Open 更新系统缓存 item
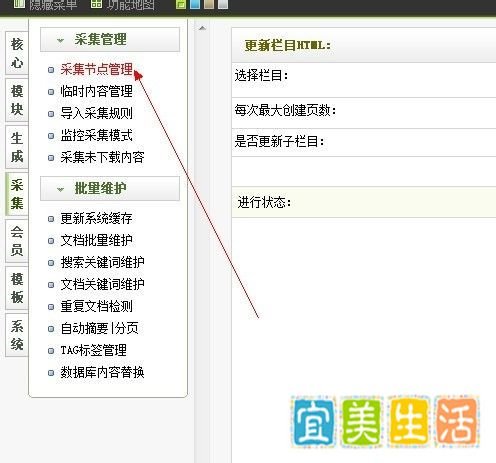 click(x=96, y=219)
